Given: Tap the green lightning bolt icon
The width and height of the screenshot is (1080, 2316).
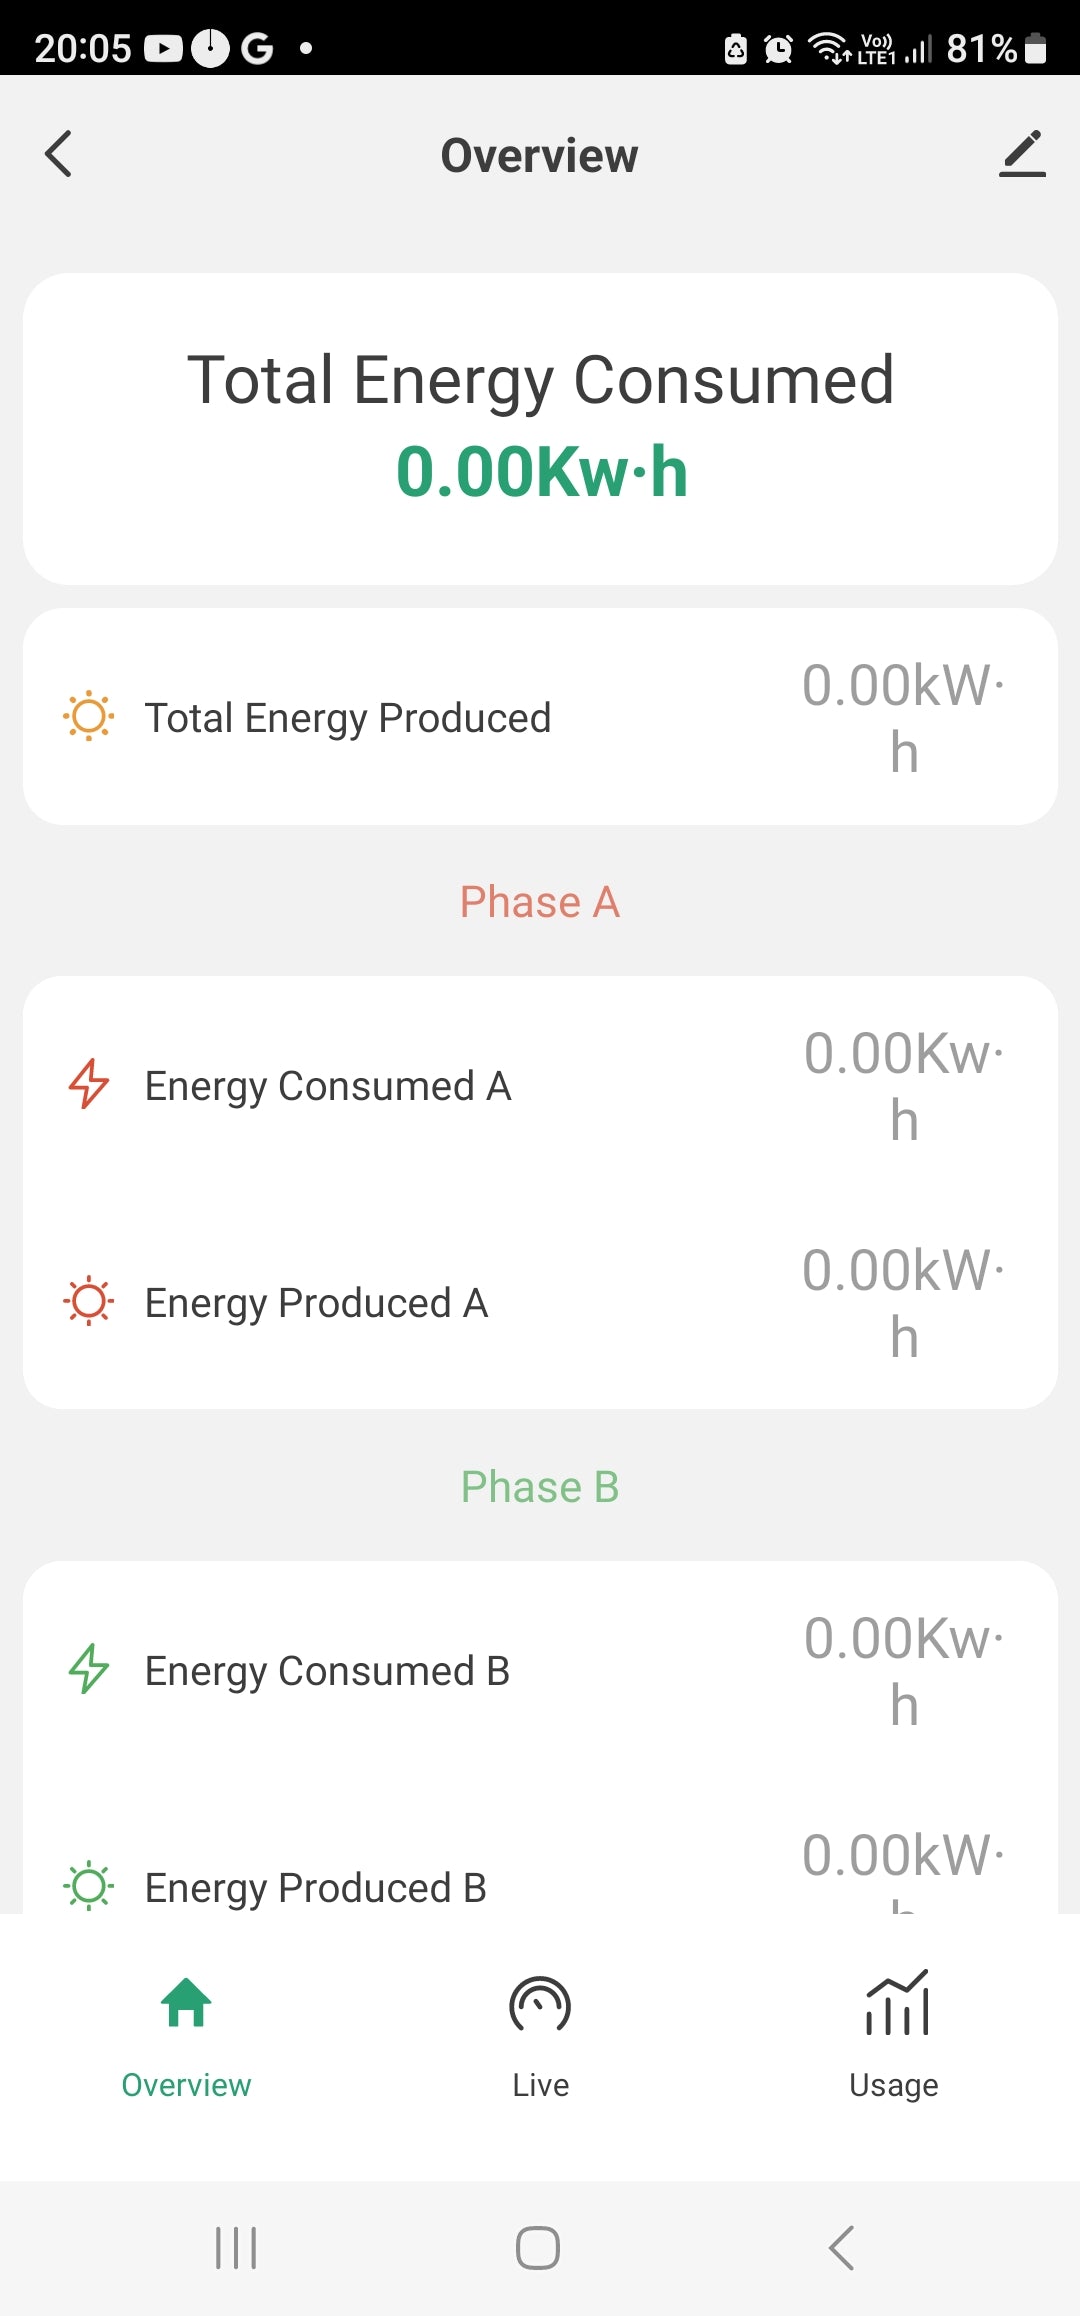Looking at the screenshot, I should (x=88, y=1669).
